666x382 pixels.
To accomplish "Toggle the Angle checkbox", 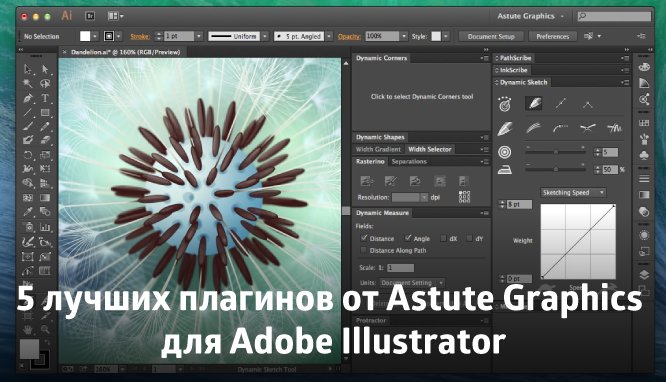I will [408, 238].
